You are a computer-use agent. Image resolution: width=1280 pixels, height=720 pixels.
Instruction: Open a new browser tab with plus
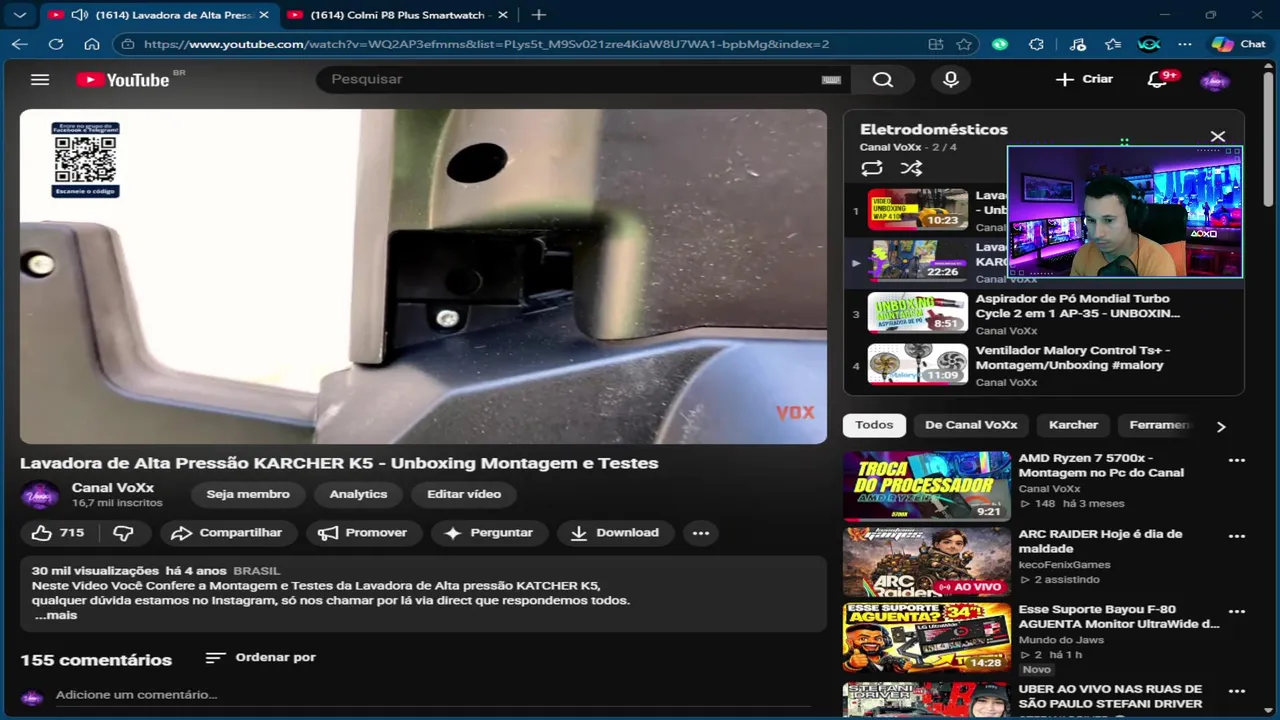tap(538, 15)
